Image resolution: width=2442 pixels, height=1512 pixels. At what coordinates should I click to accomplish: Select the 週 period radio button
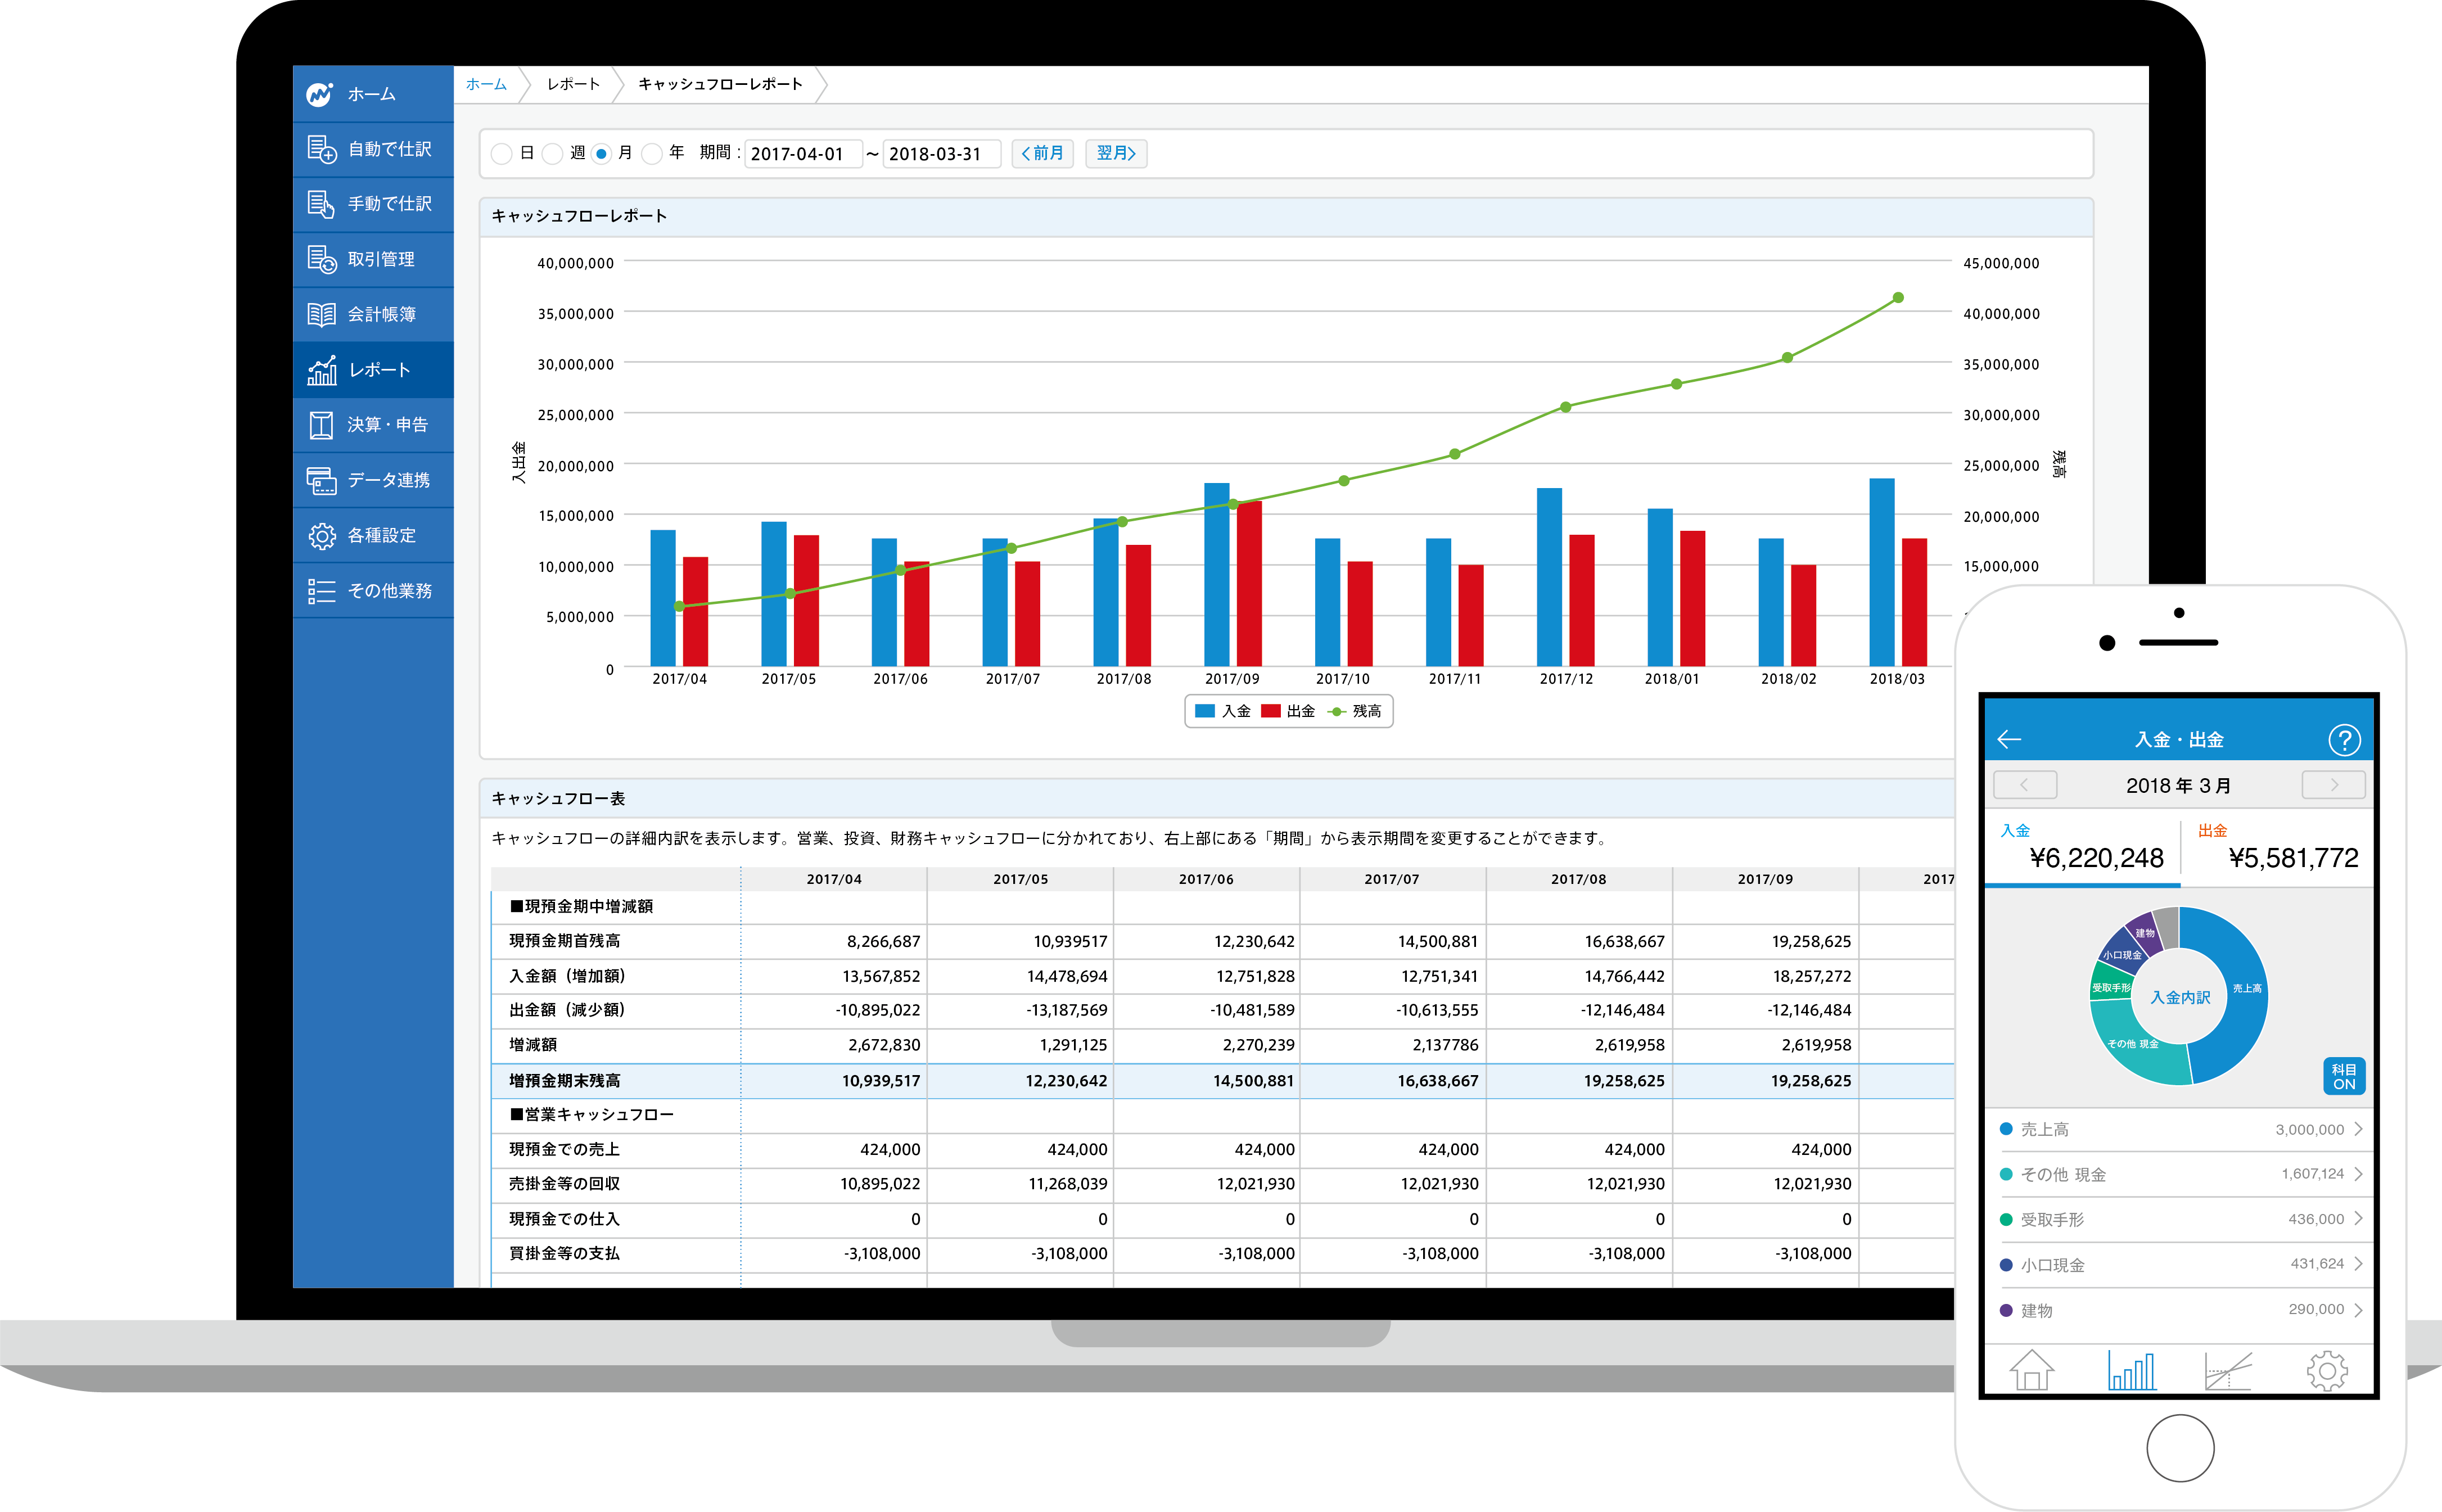point(552,154)
